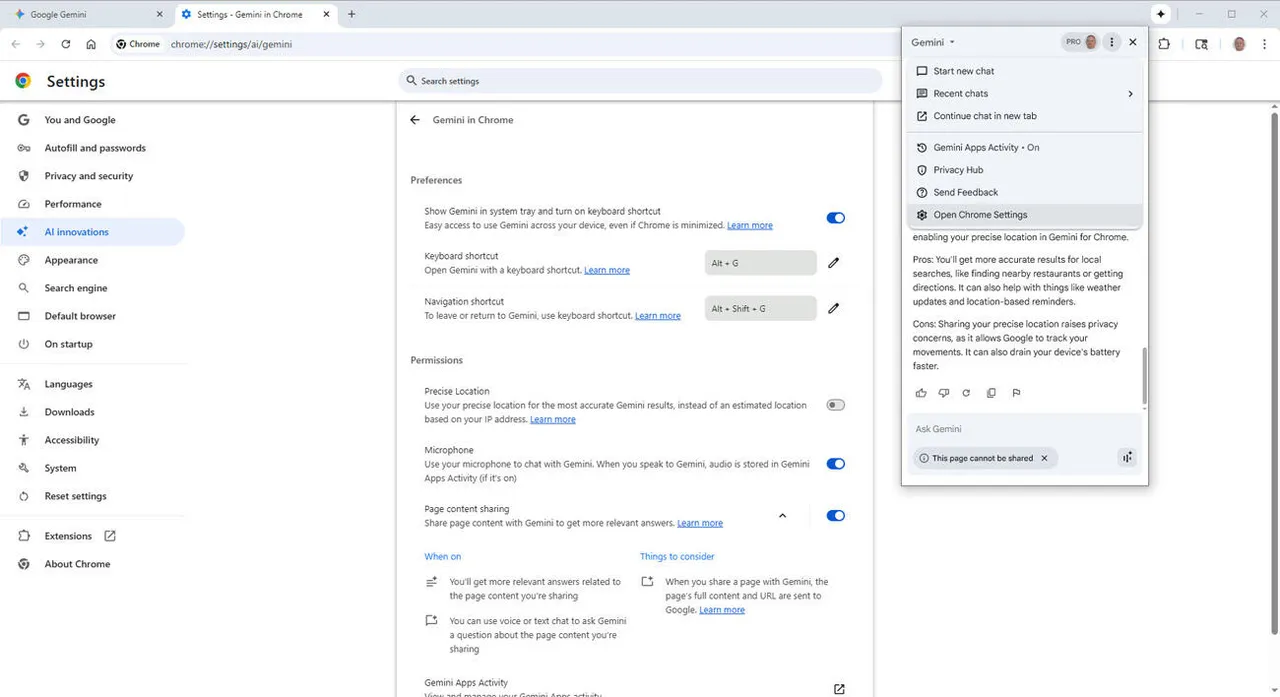
Task: Click the thumbs down feedback icon
Action: point(943,393)
